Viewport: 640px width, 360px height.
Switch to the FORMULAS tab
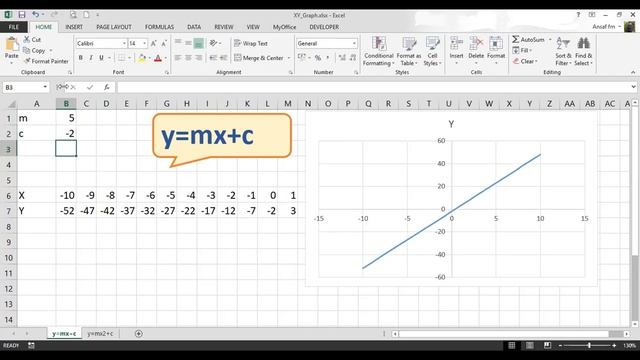[x=159, y=27]
